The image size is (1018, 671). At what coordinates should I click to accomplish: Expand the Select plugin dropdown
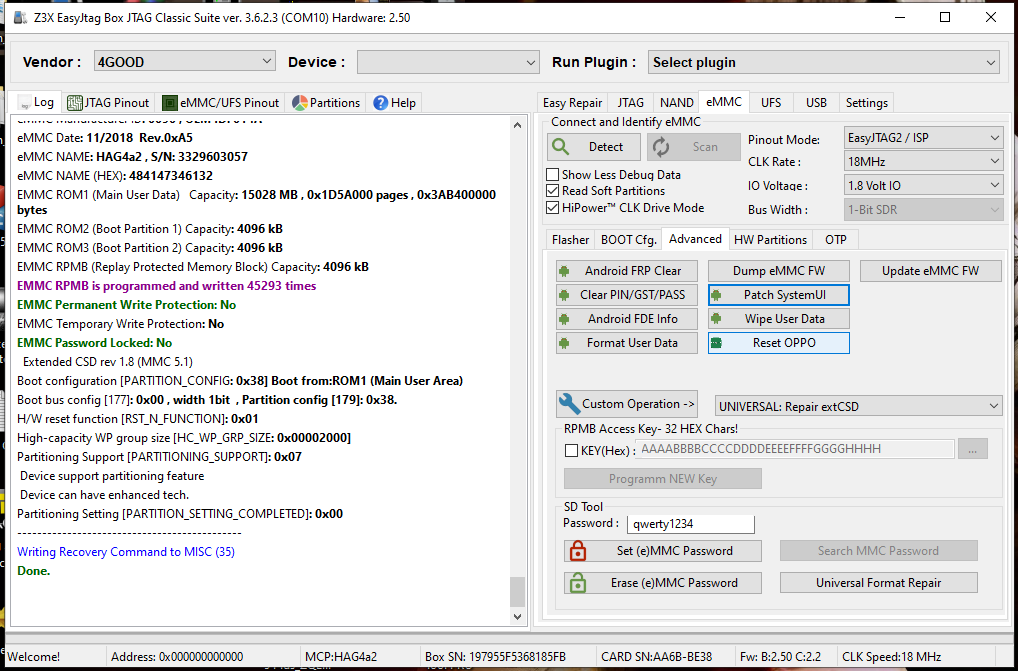point(824,62)
